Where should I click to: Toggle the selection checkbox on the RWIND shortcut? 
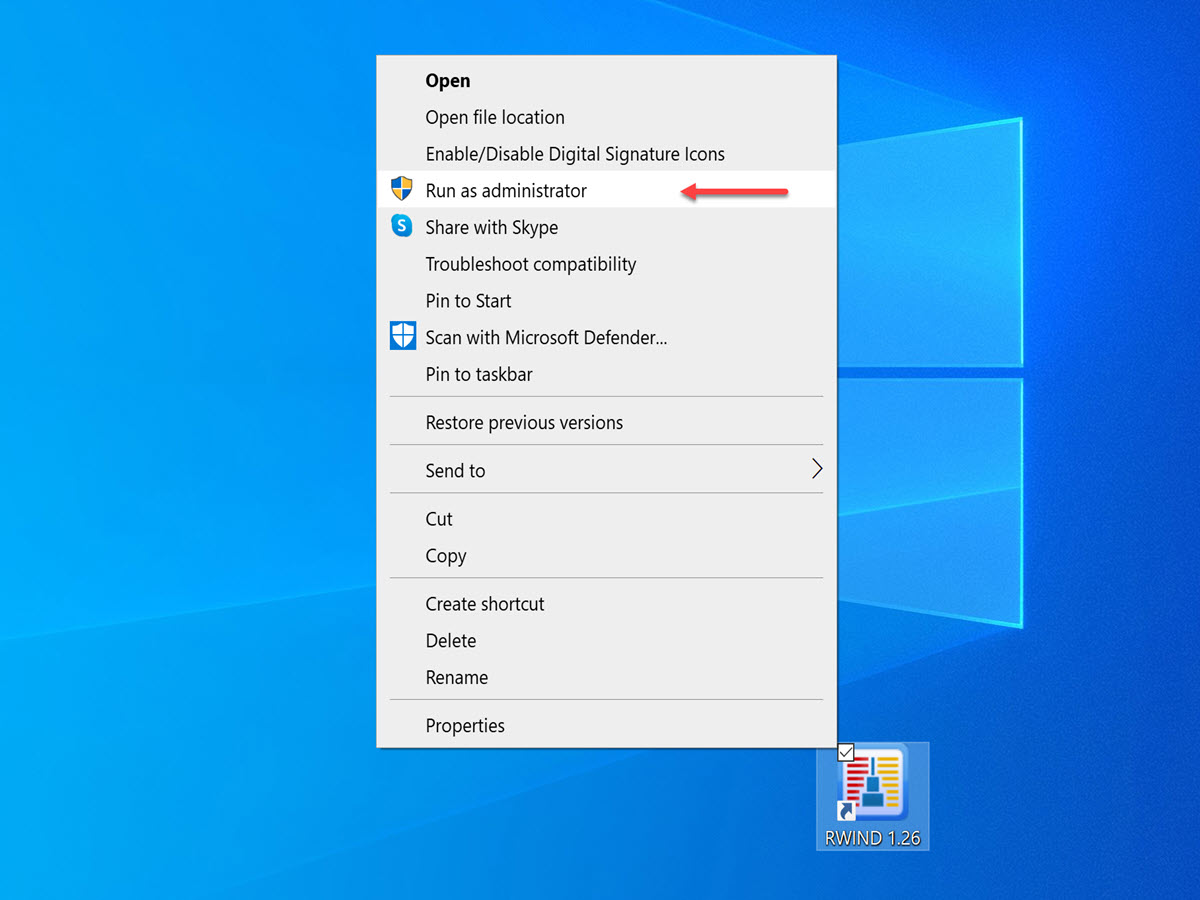click(x=845, y=752)
